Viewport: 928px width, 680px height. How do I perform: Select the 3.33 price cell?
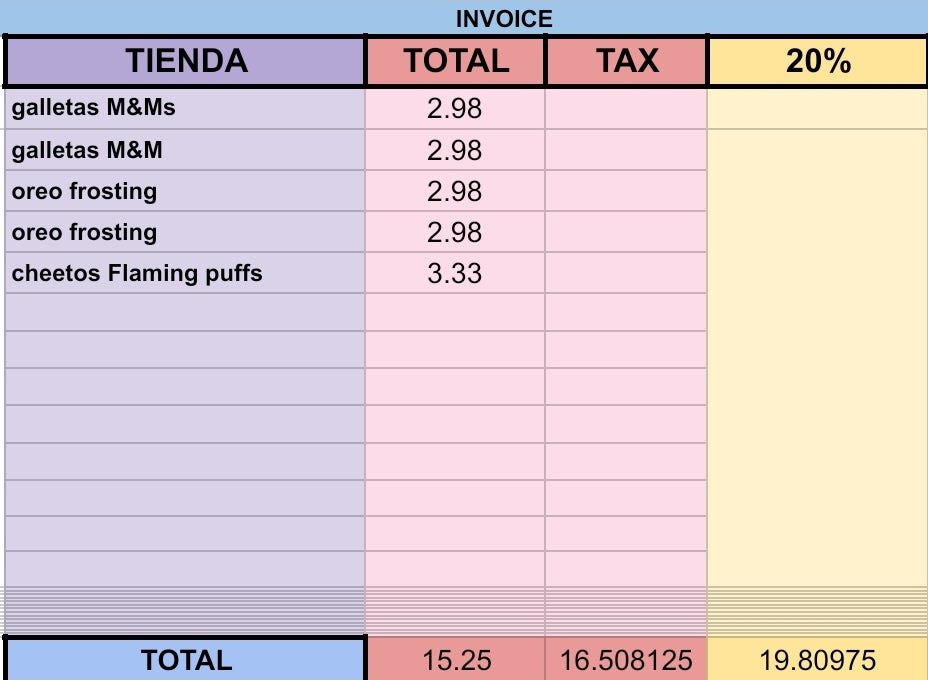[455, 273]
